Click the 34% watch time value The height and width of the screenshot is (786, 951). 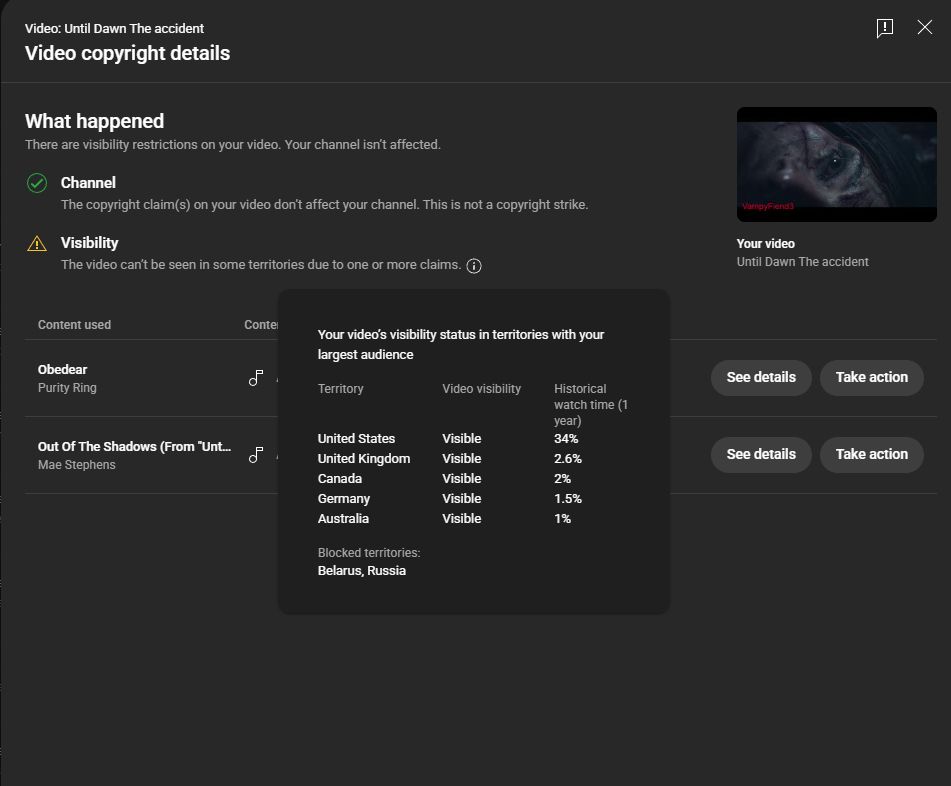pos(566,438)
